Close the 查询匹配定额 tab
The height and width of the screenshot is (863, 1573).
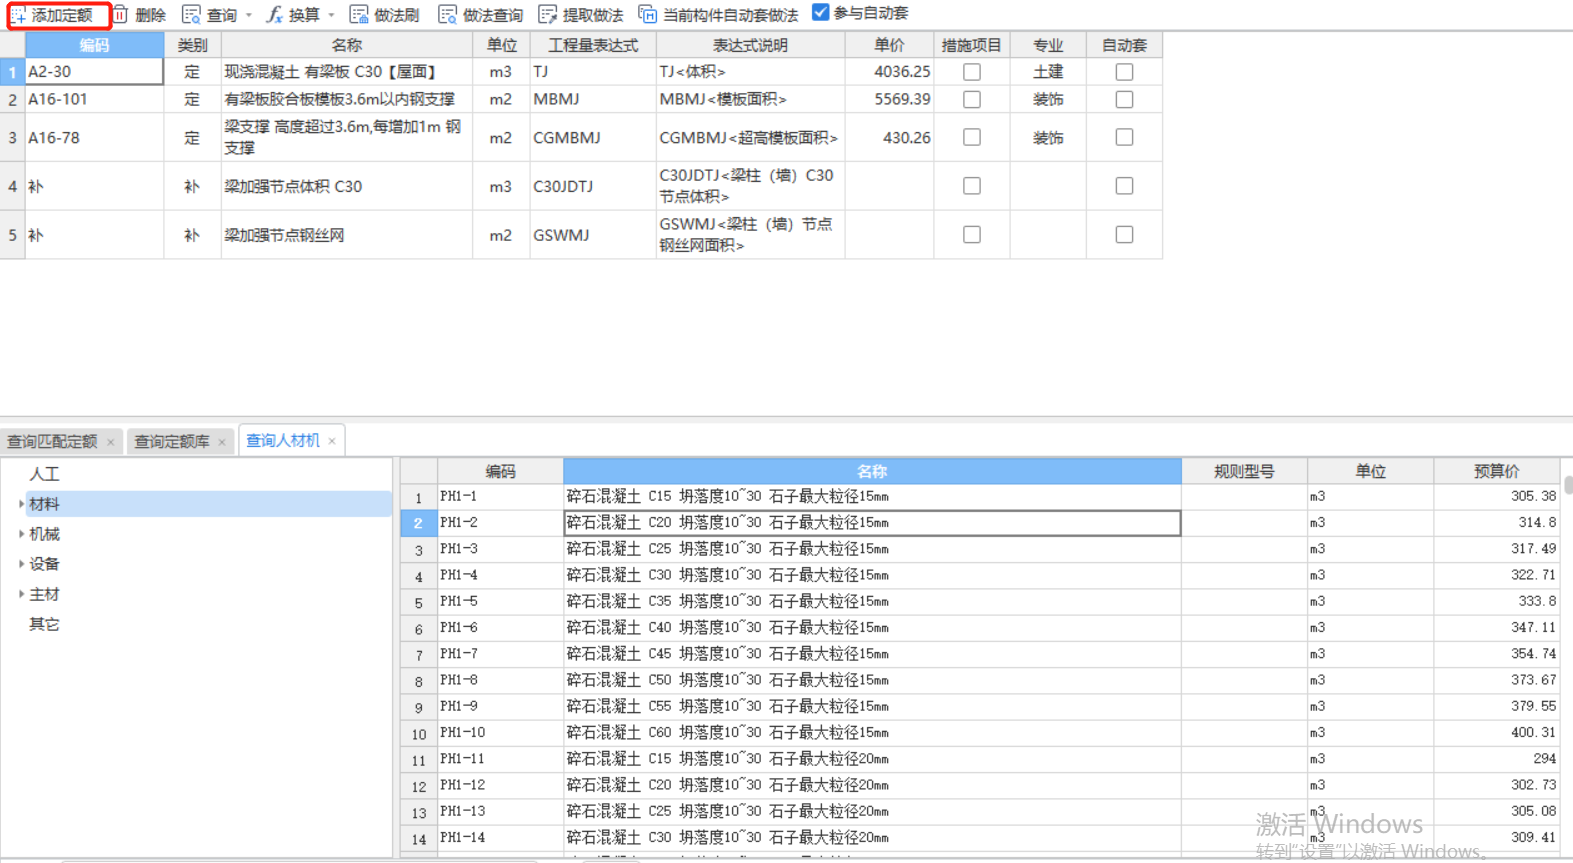click(110, 442)
